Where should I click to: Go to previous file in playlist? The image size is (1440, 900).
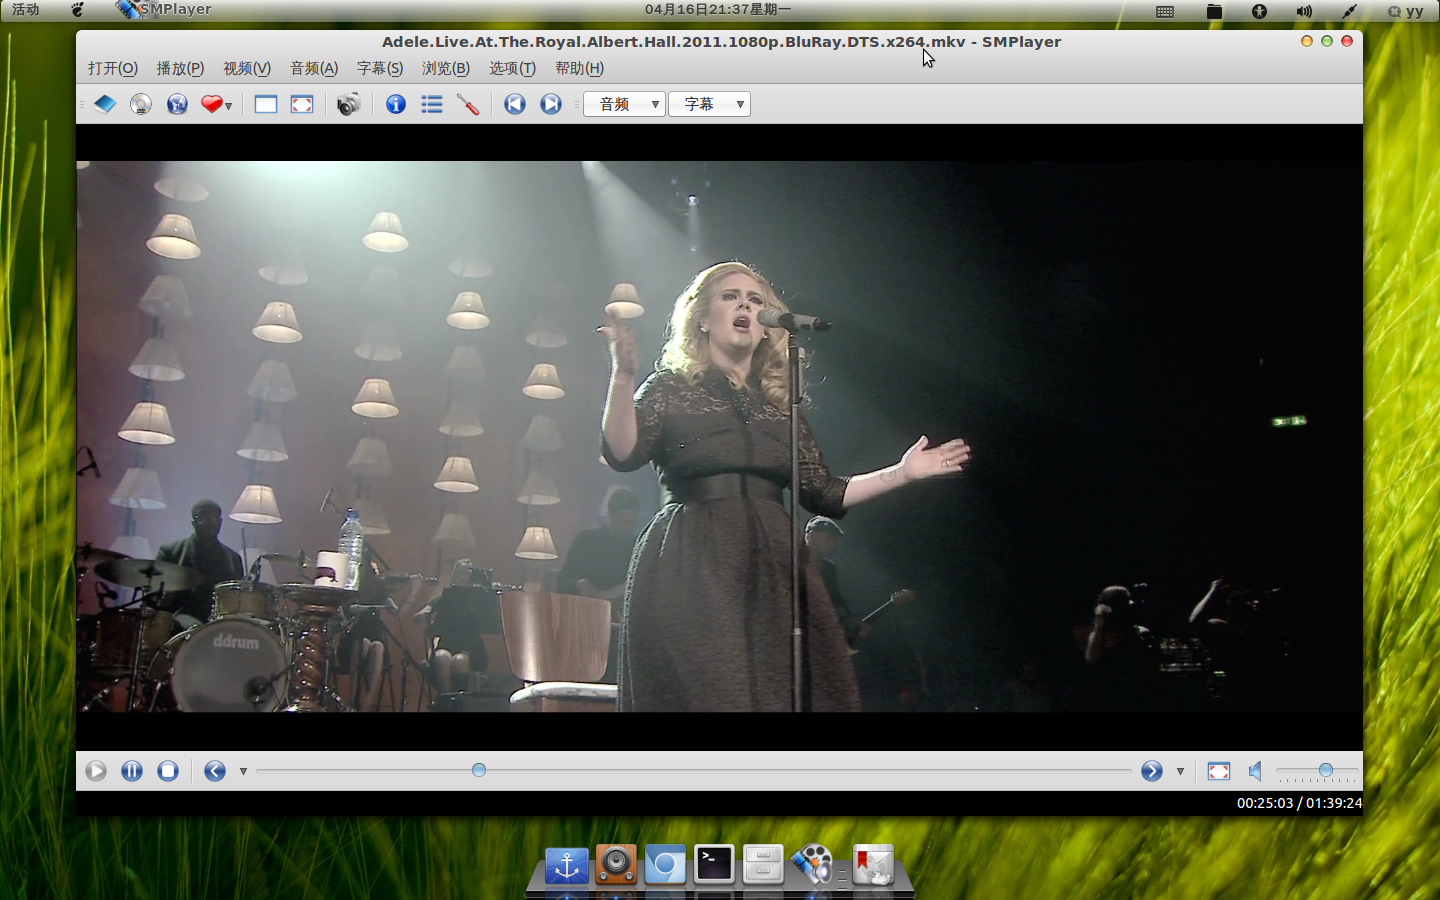(515, 104)
